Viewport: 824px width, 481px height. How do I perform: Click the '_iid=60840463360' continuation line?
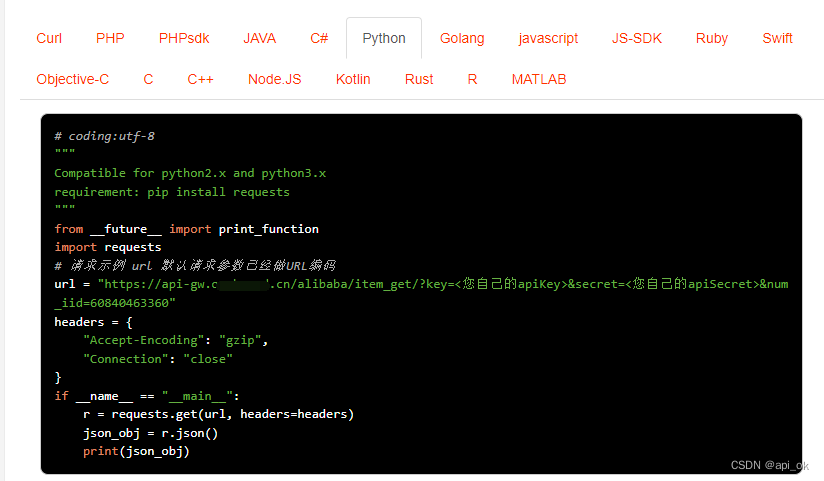[115, 303]
